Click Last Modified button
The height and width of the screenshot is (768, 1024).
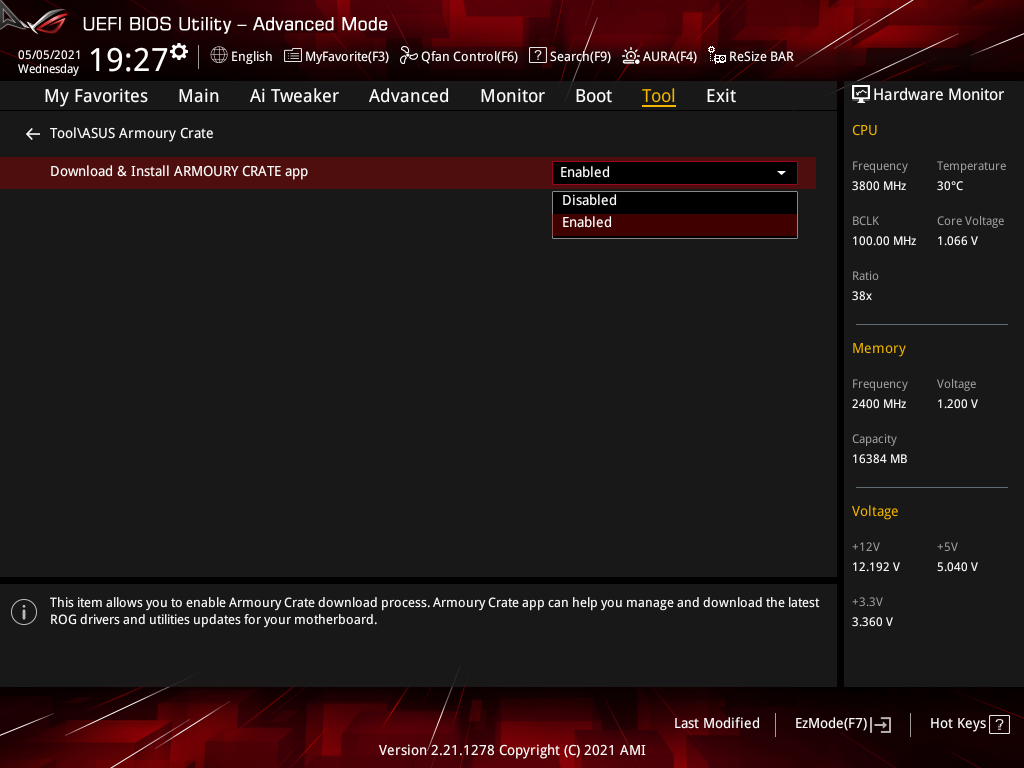pyautogui.click(x=716, y=724)
